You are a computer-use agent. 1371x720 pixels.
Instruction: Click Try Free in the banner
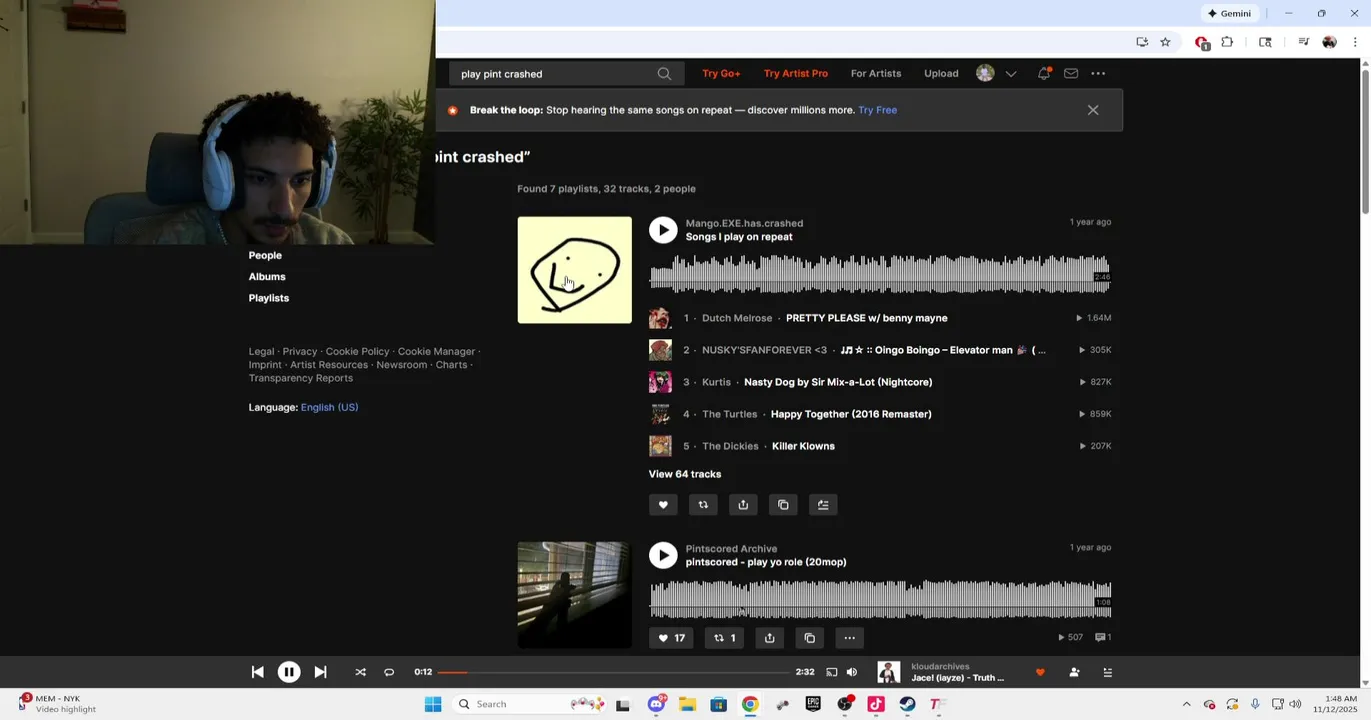(x=877, y=110)
